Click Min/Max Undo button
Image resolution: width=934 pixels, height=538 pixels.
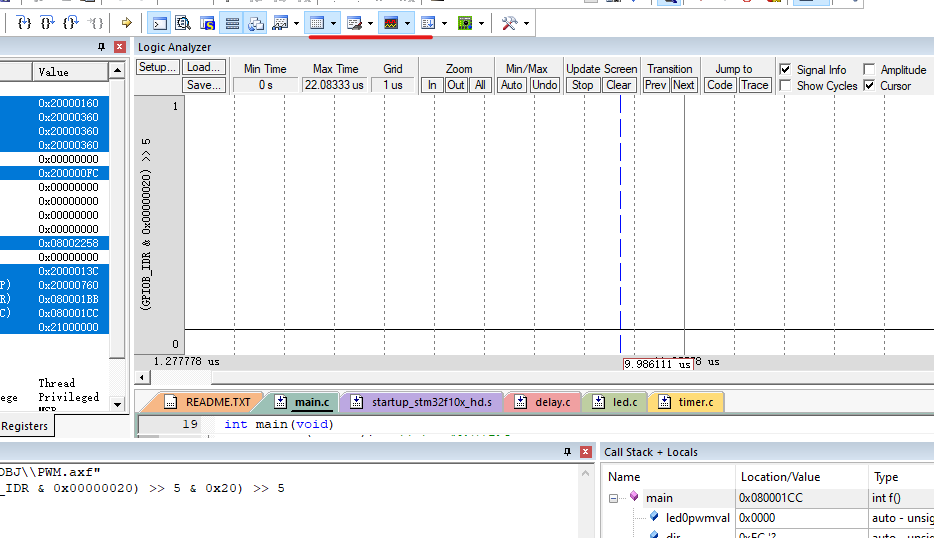coord(544,85)
